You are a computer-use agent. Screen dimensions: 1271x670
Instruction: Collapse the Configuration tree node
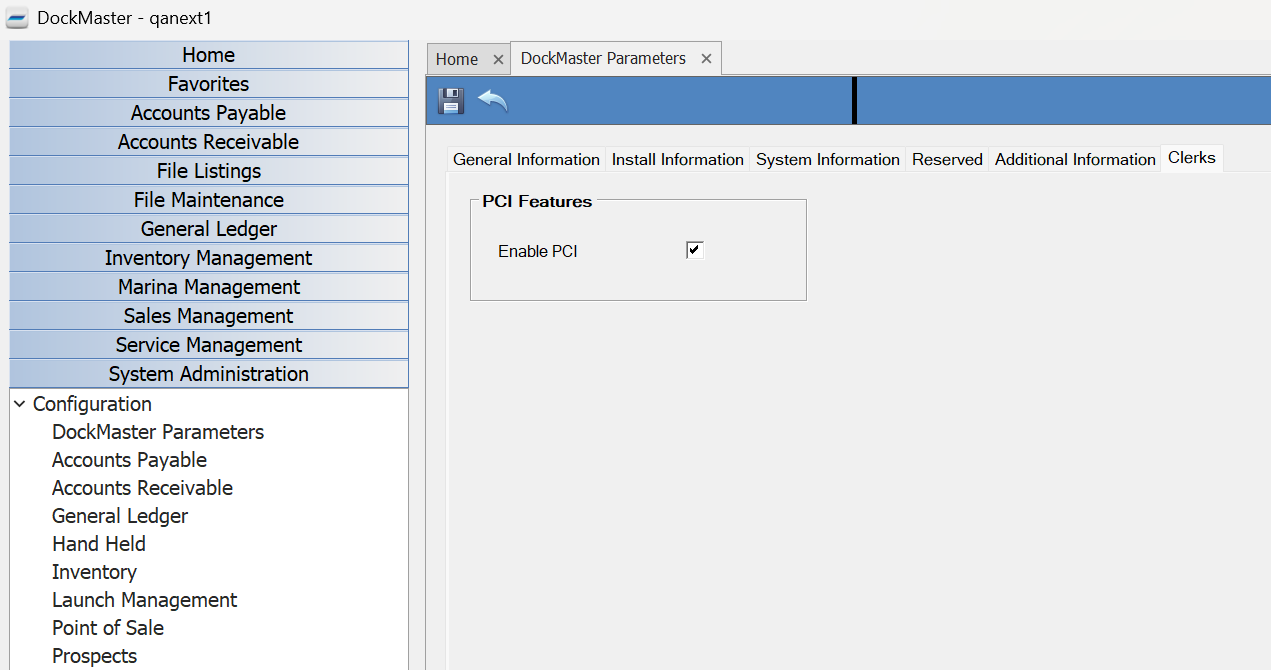[x=19, y=404]
